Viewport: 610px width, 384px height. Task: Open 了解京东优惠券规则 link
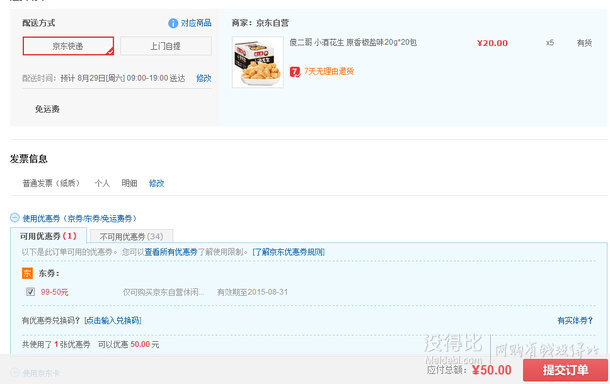pyautogui.click(x=289, y=252)
